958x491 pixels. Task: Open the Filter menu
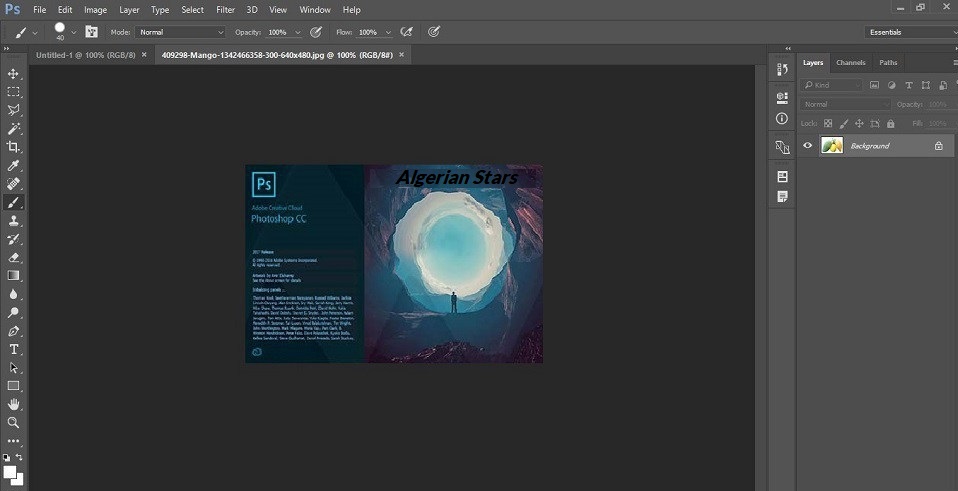coord(225,10)
